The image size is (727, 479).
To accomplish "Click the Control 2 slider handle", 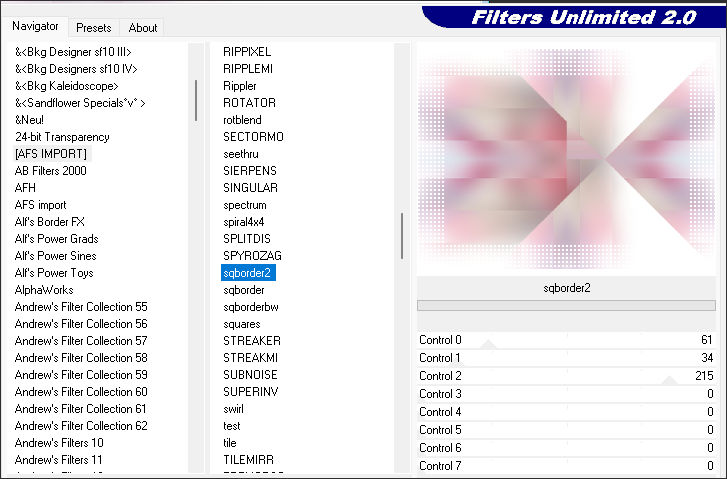I will point(669,379).
